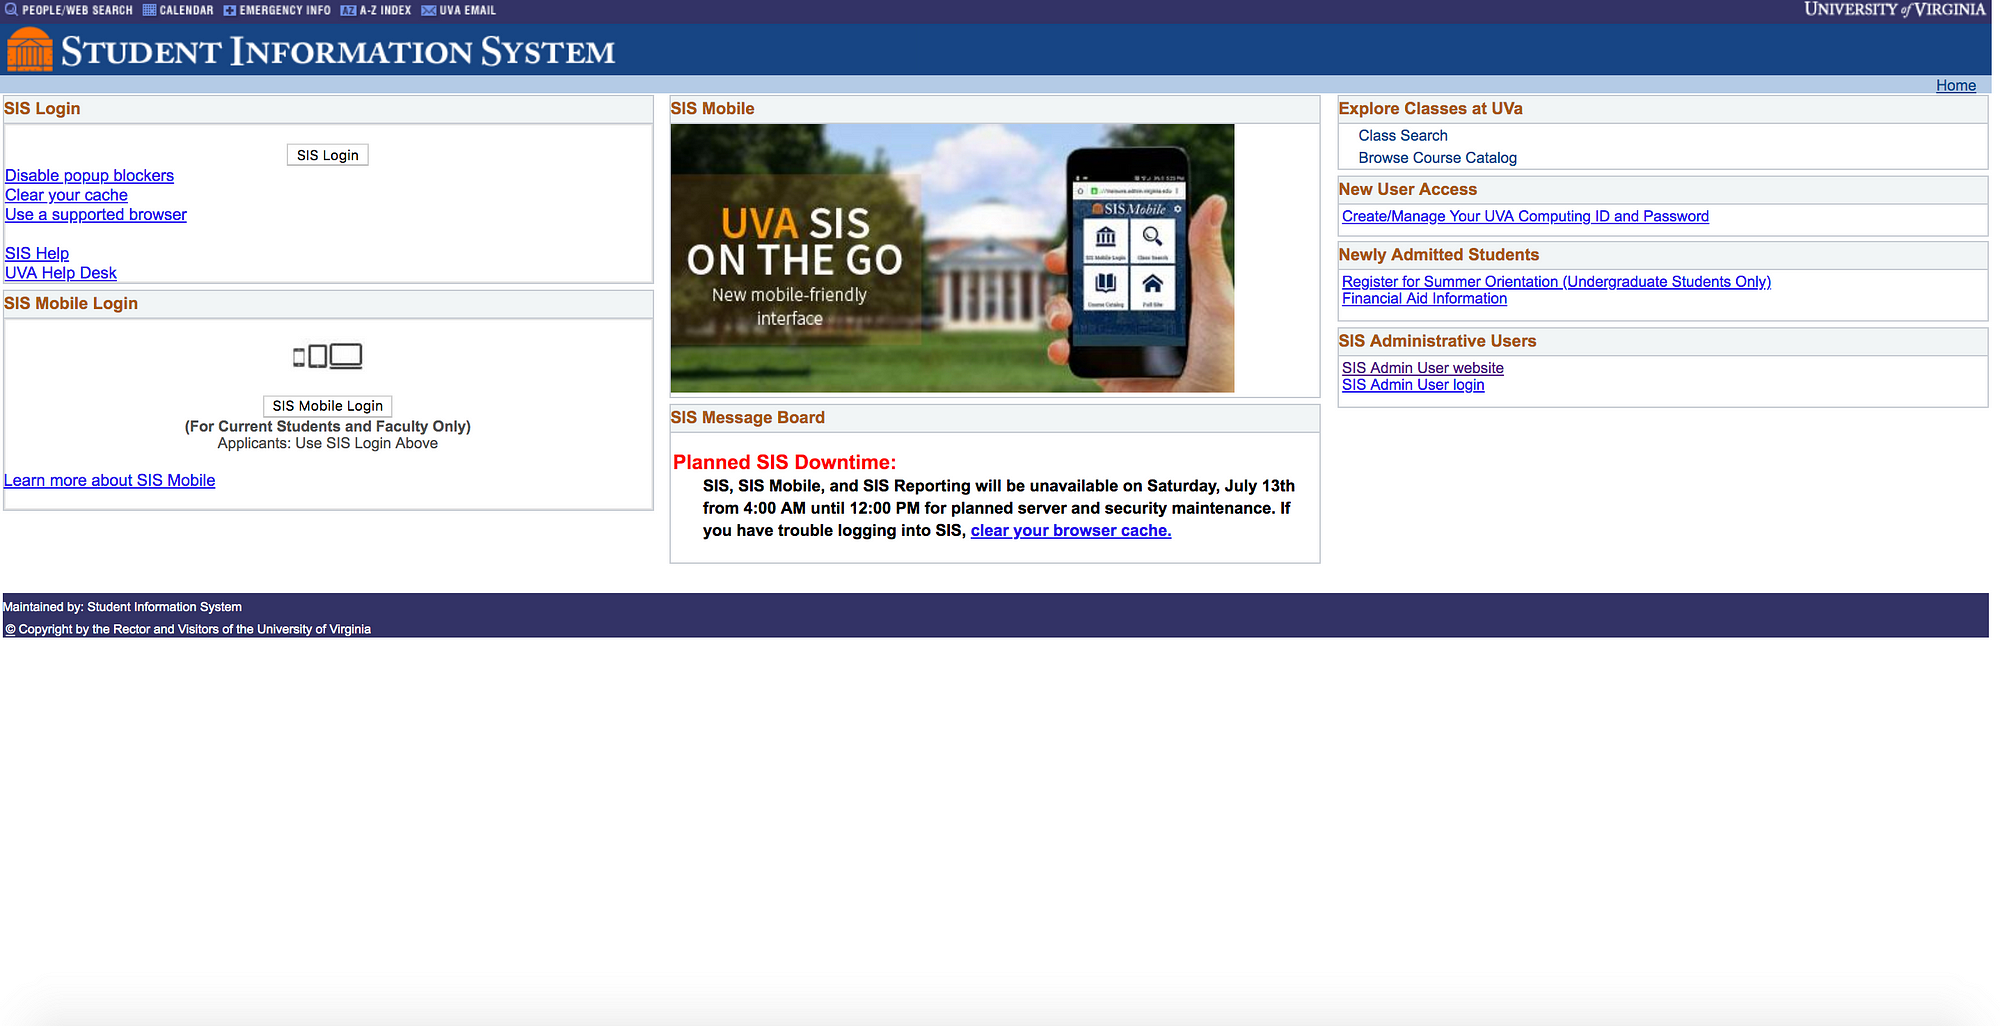Open Use a supported browser link
This screenshot has height=1026, width=2000.
[96, 215]
